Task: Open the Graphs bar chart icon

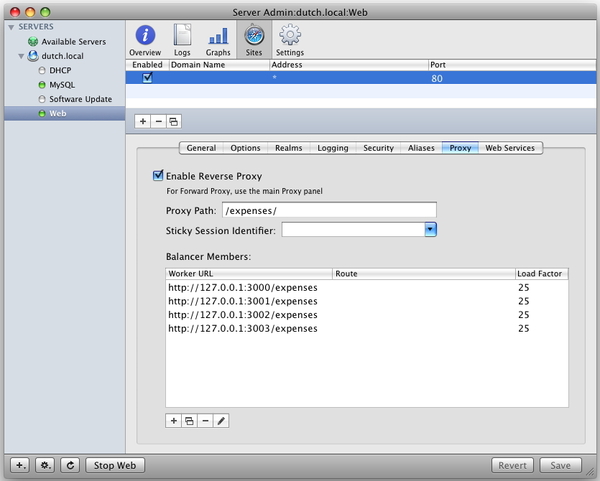Action: [x=218, y=36]
